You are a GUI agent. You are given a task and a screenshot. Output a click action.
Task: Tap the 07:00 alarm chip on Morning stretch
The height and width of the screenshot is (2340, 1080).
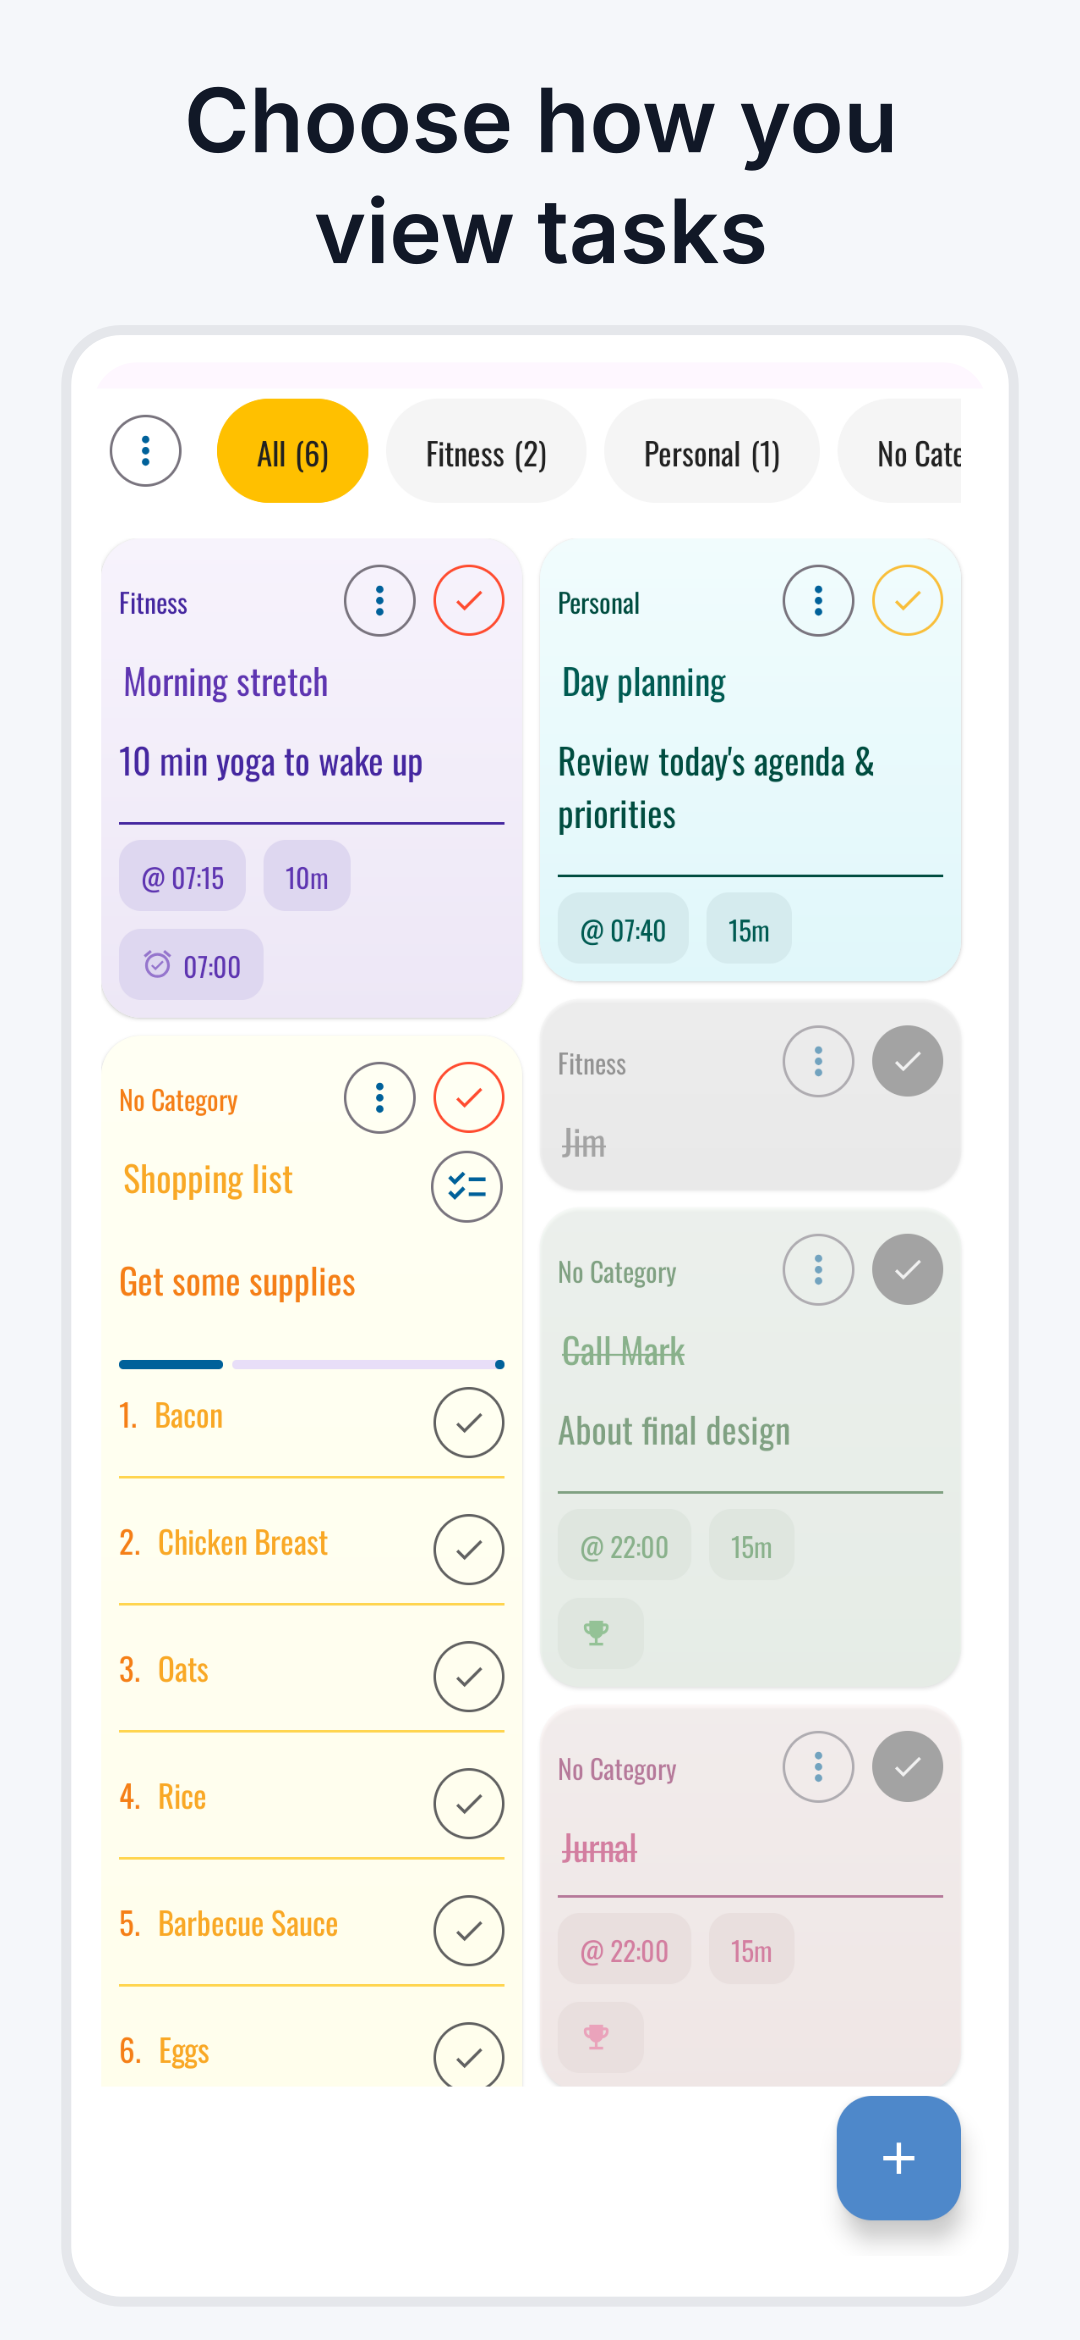[191, 965]
